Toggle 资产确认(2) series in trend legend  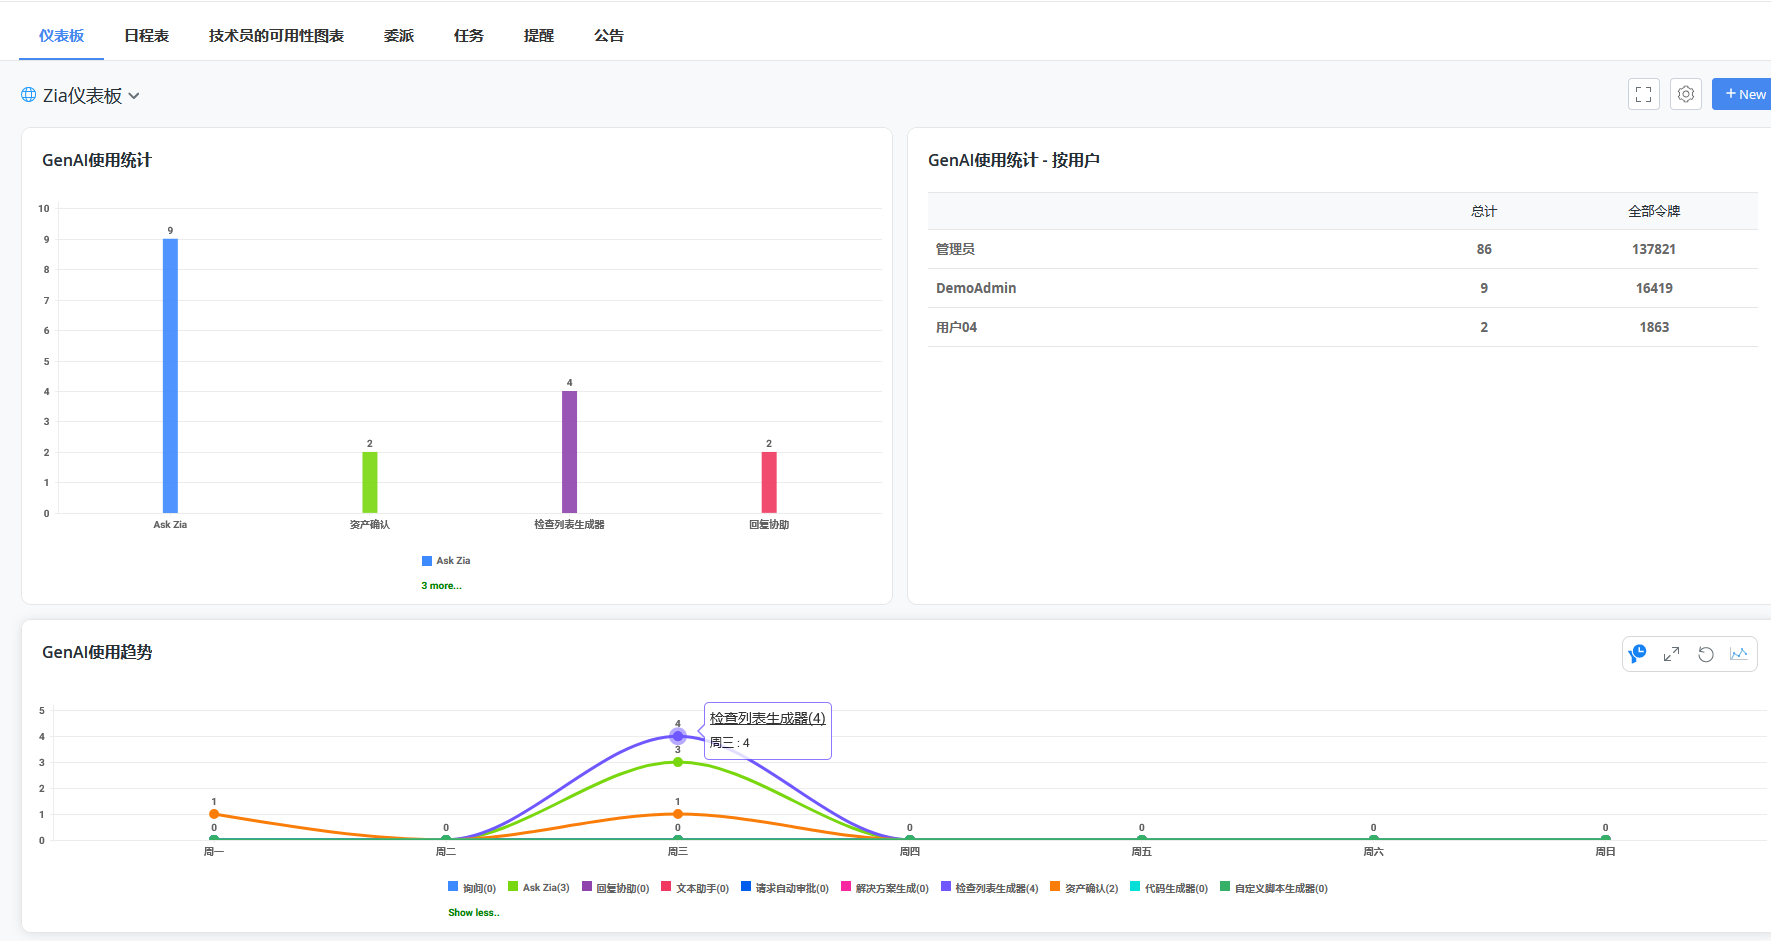point(1086,888)
